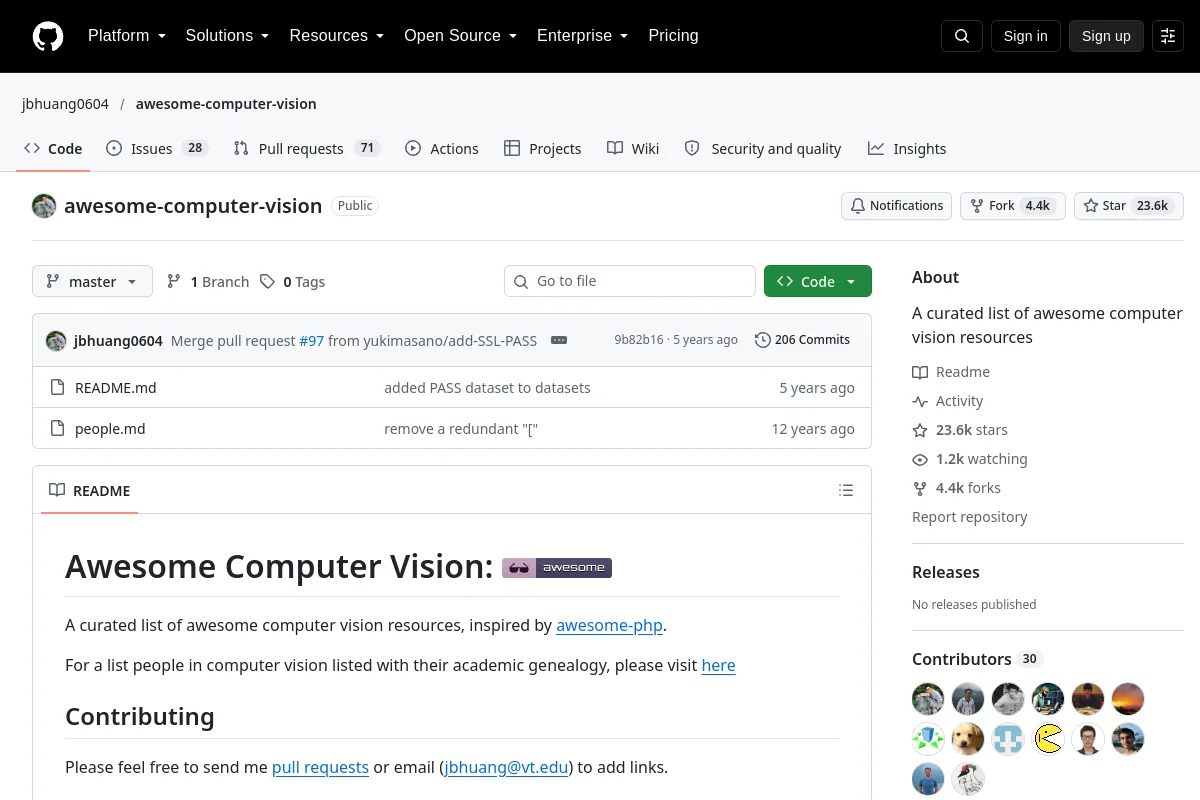Switch to the Projects tab
Viewport: 1200px width, 800px height.
543,148
